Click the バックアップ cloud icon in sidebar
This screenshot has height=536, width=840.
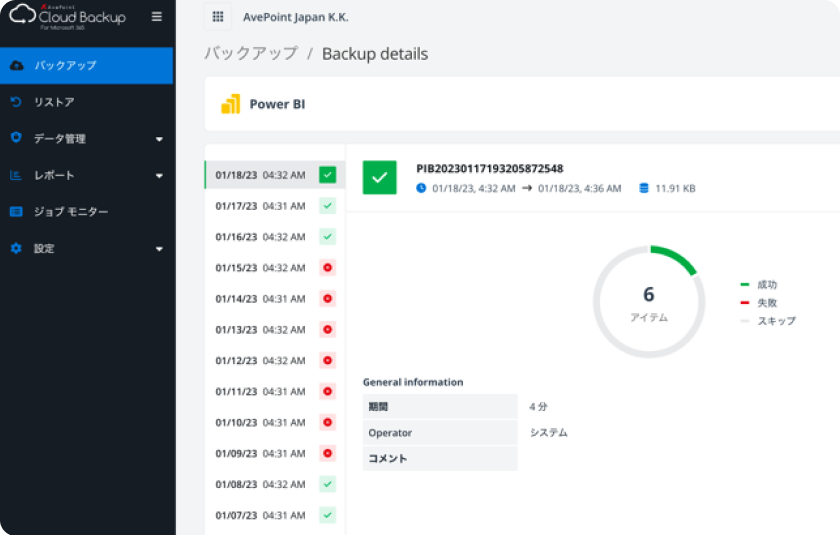point(17,65)
